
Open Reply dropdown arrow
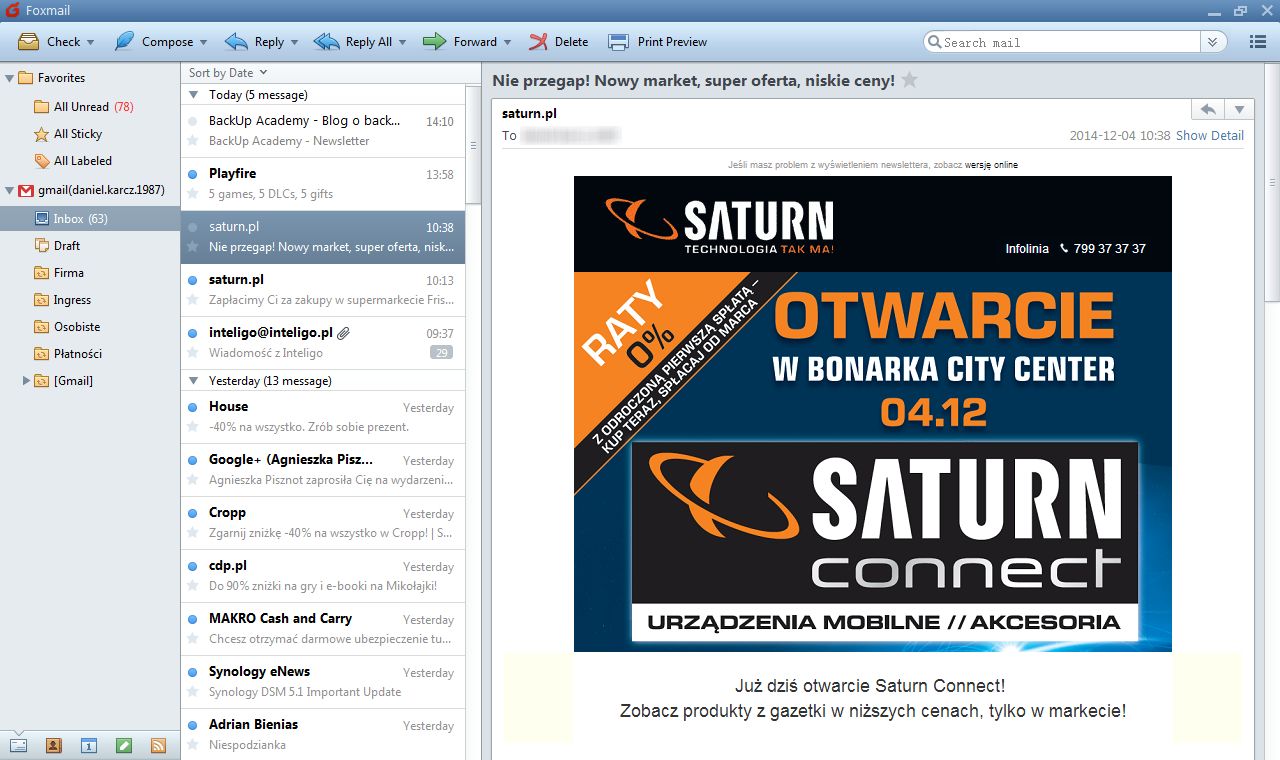294,43
